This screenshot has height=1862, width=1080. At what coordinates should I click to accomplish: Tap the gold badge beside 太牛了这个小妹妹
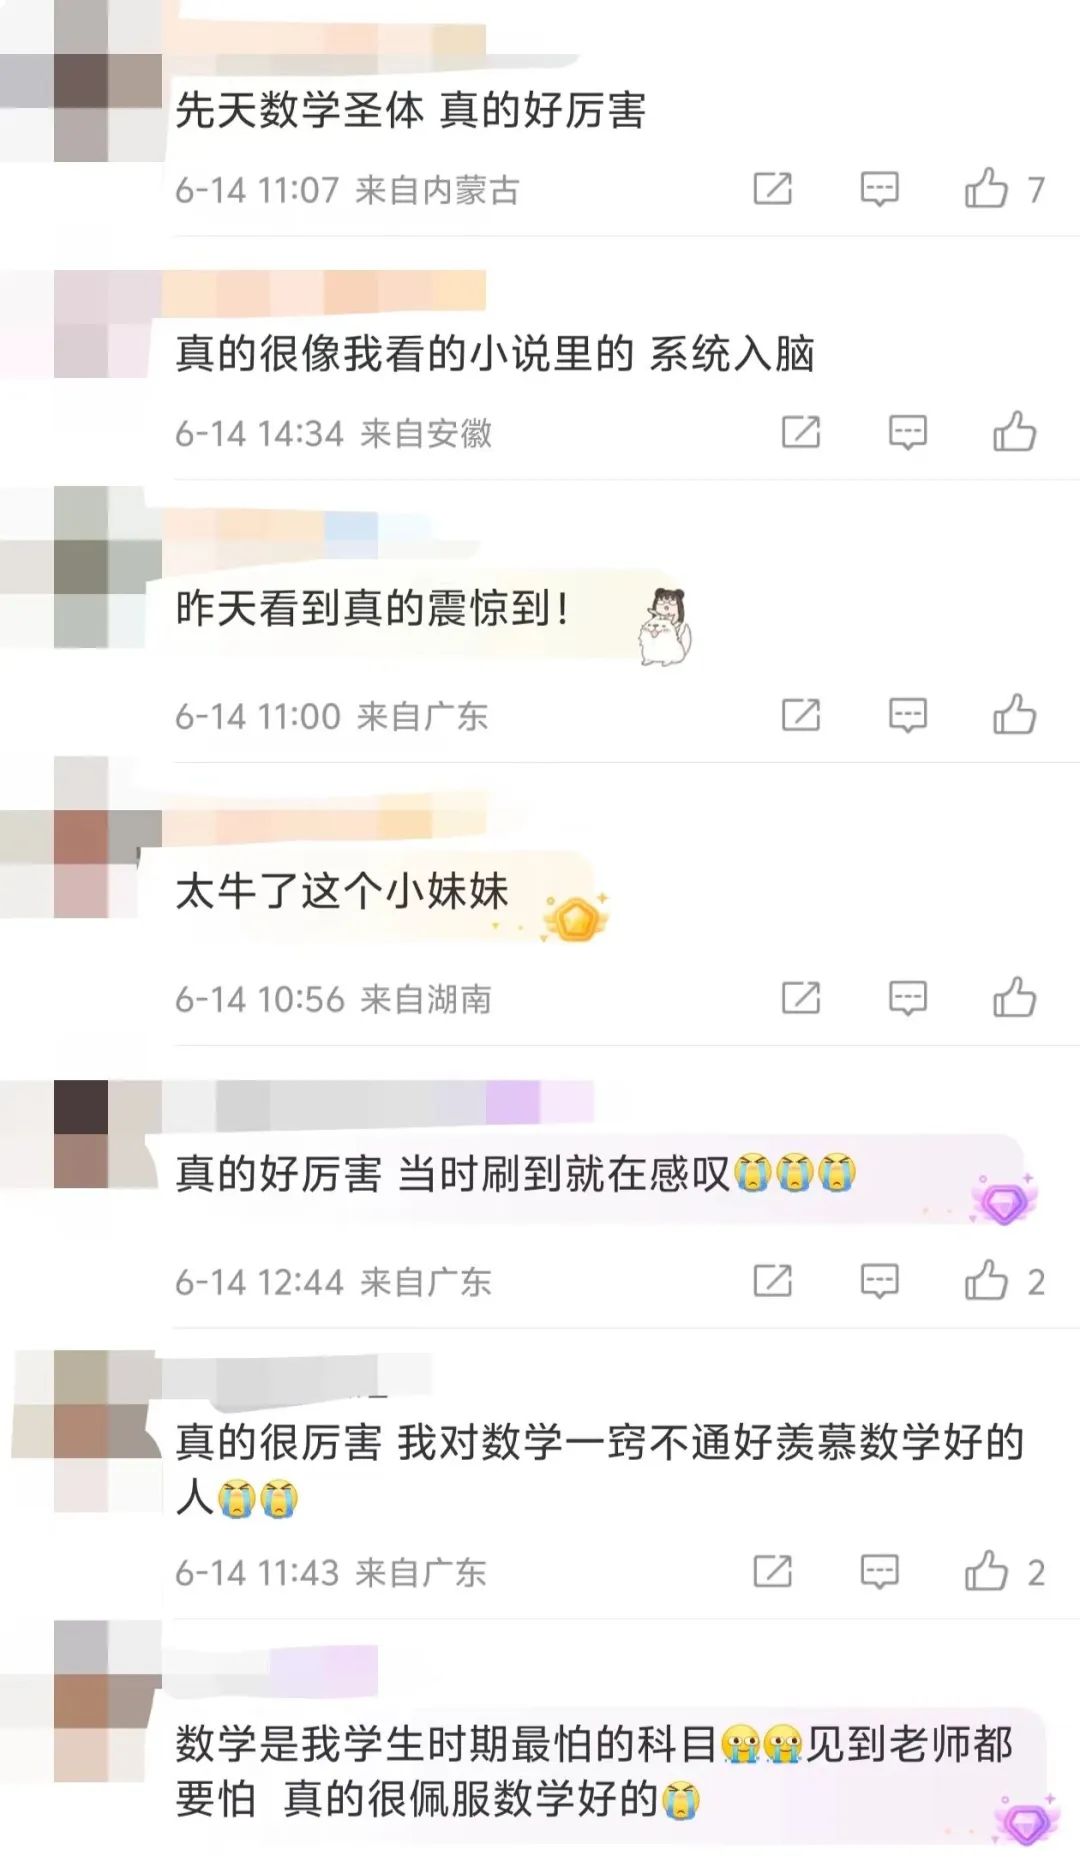pos(575,917)
